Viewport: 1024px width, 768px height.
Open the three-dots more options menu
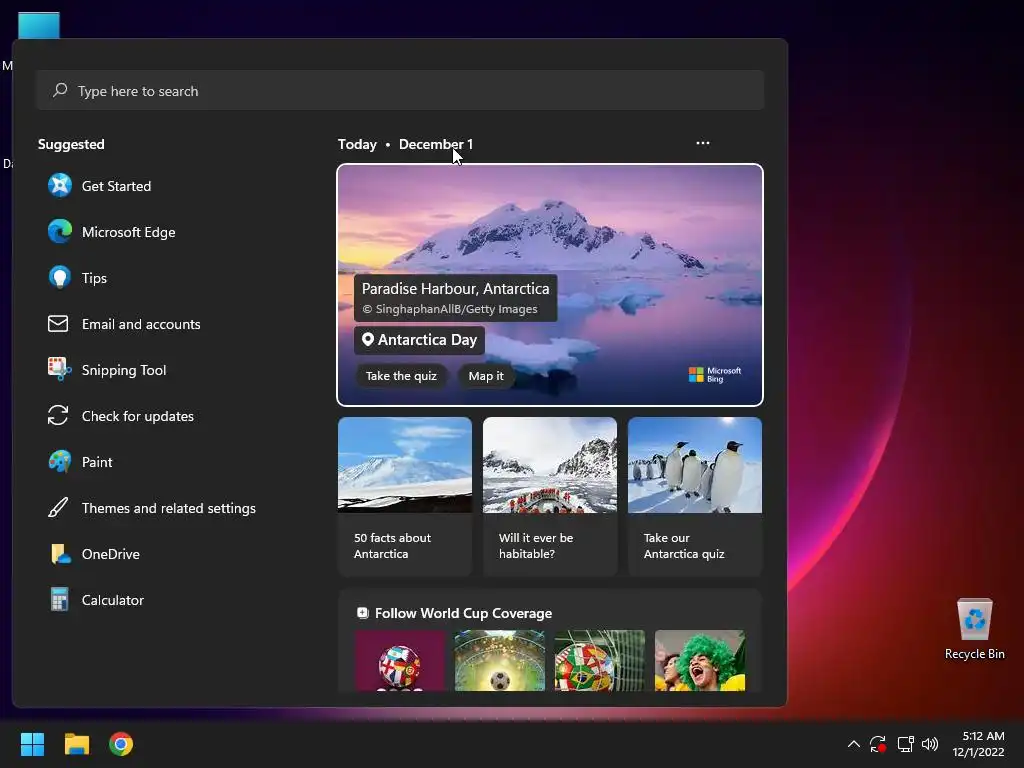(x=703, y=143)
